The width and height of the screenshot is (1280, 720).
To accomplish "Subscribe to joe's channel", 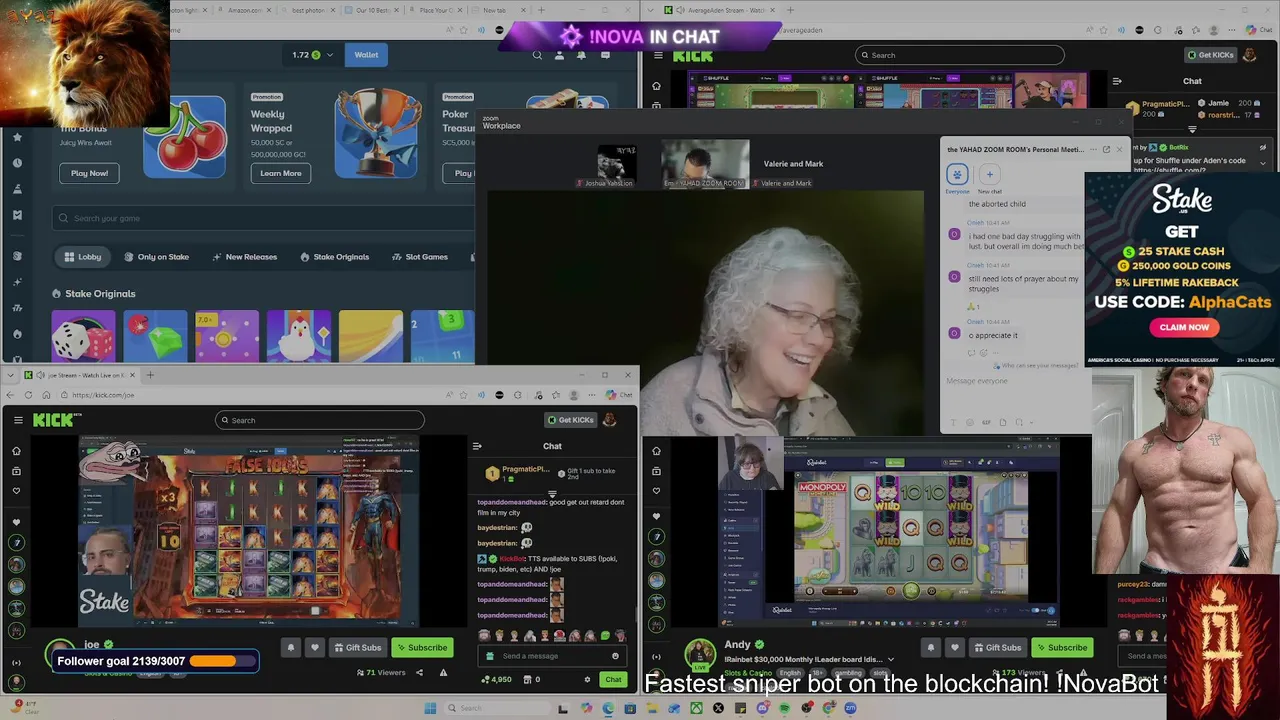I will [x=421, y=647].
